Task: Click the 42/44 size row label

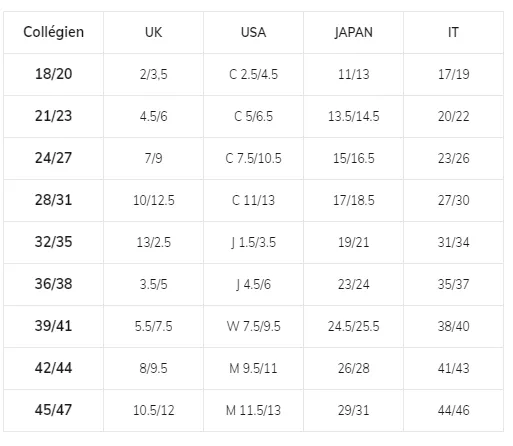Action: (53, 368)
